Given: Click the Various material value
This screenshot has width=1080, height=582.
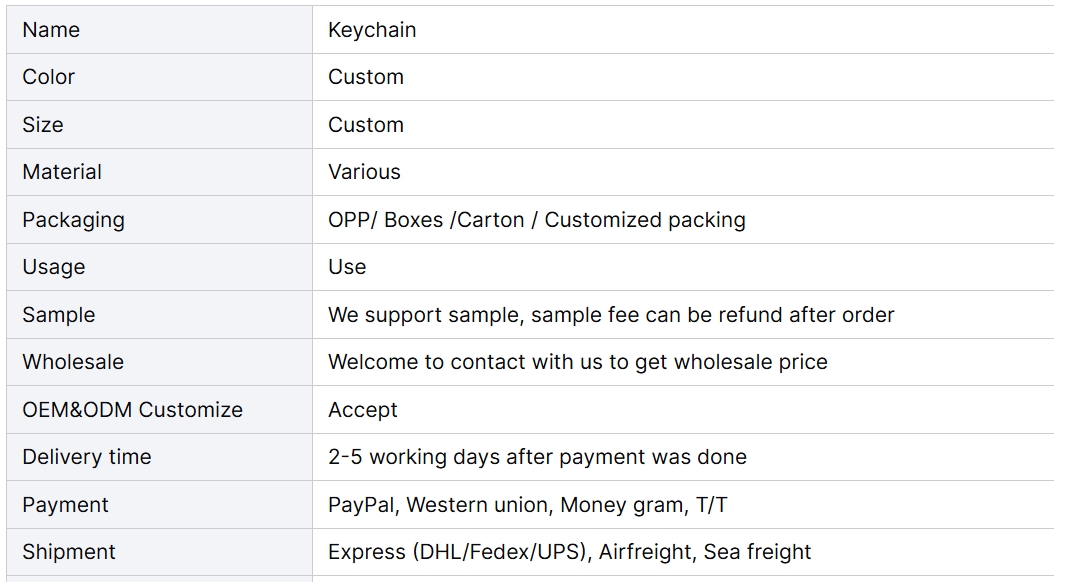Looking at the screenshot, I should click(x=364, y=172).
